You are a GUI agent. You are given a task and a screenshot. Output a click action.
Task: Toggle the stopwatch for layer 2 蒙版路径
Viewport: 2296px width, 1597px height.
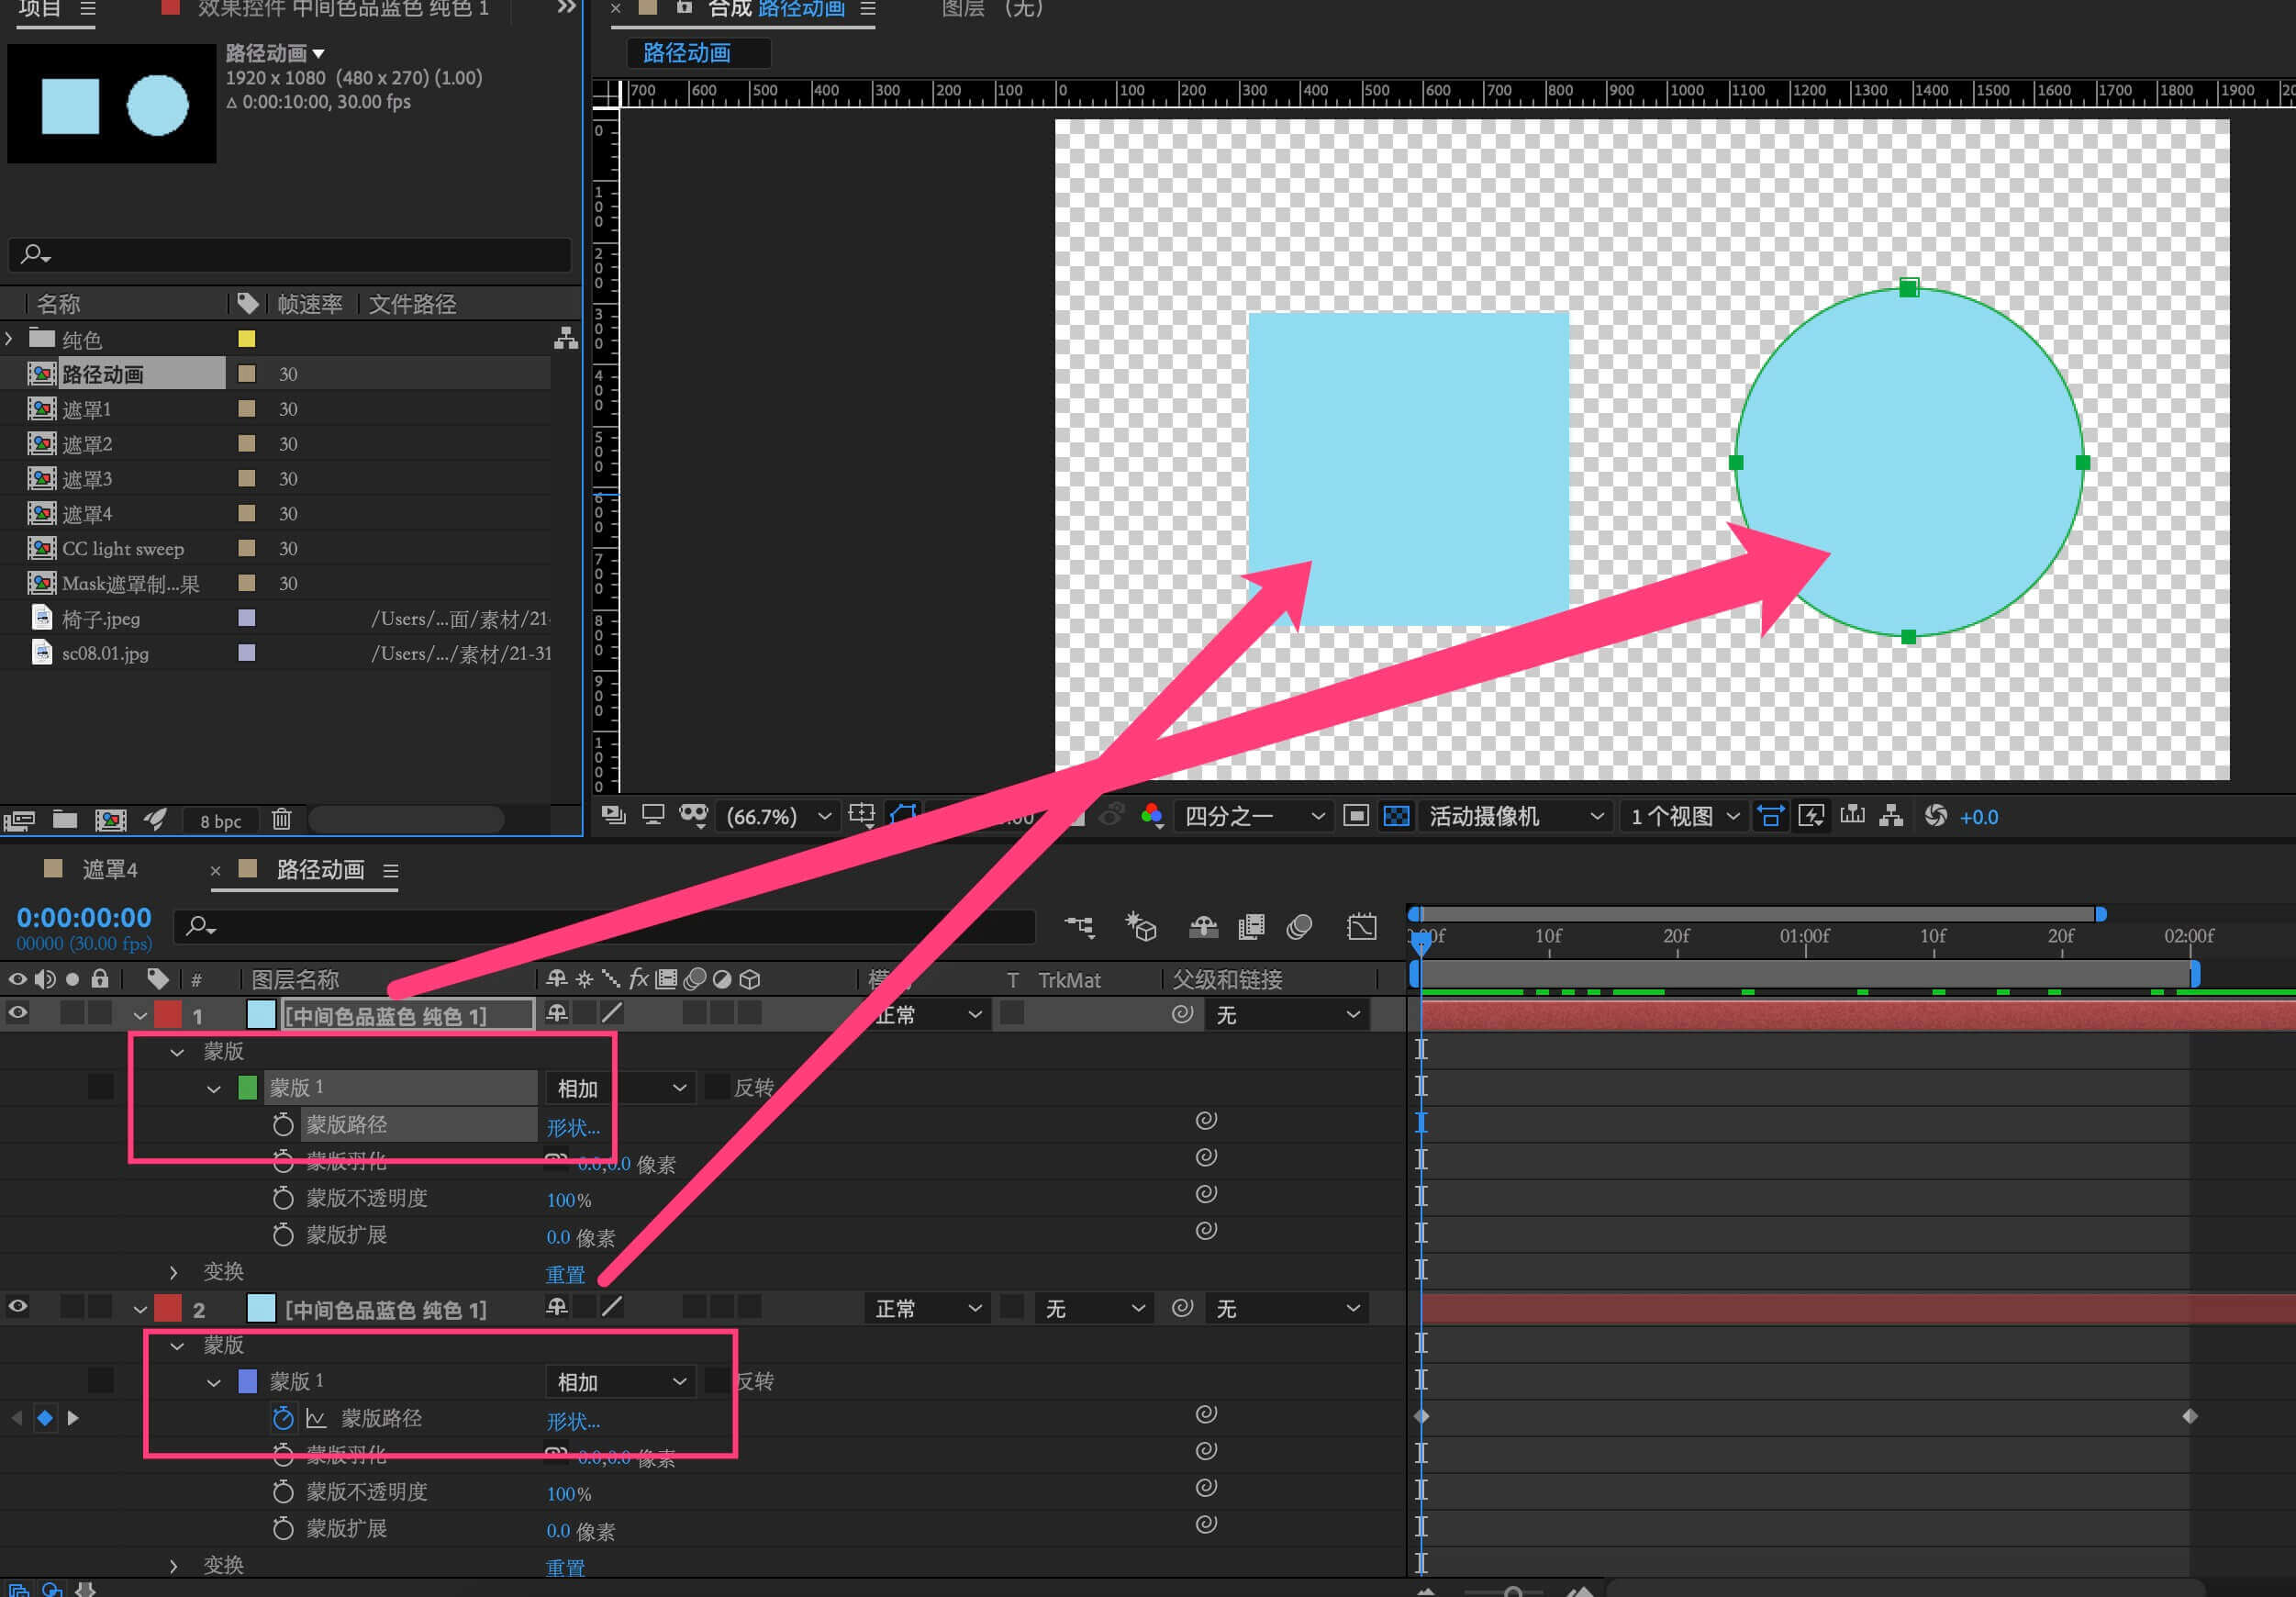point(283,1418)
